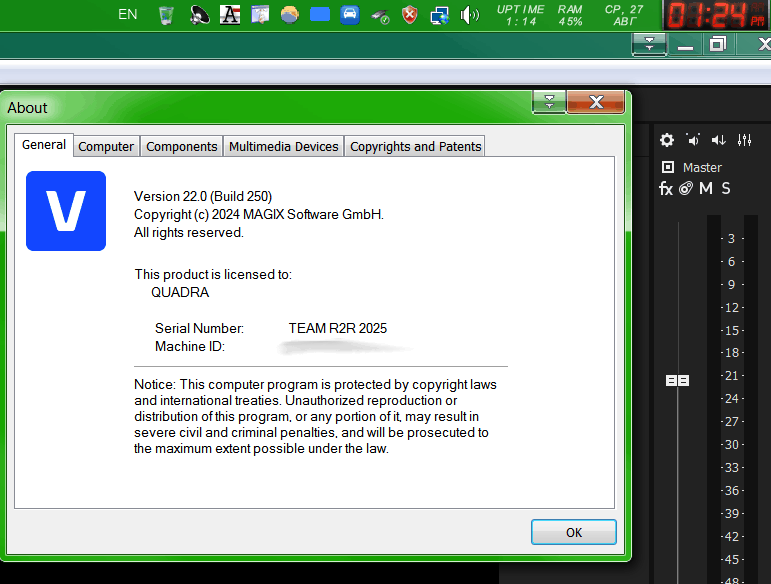Click the red digital clock 01:24

[716, 15]
